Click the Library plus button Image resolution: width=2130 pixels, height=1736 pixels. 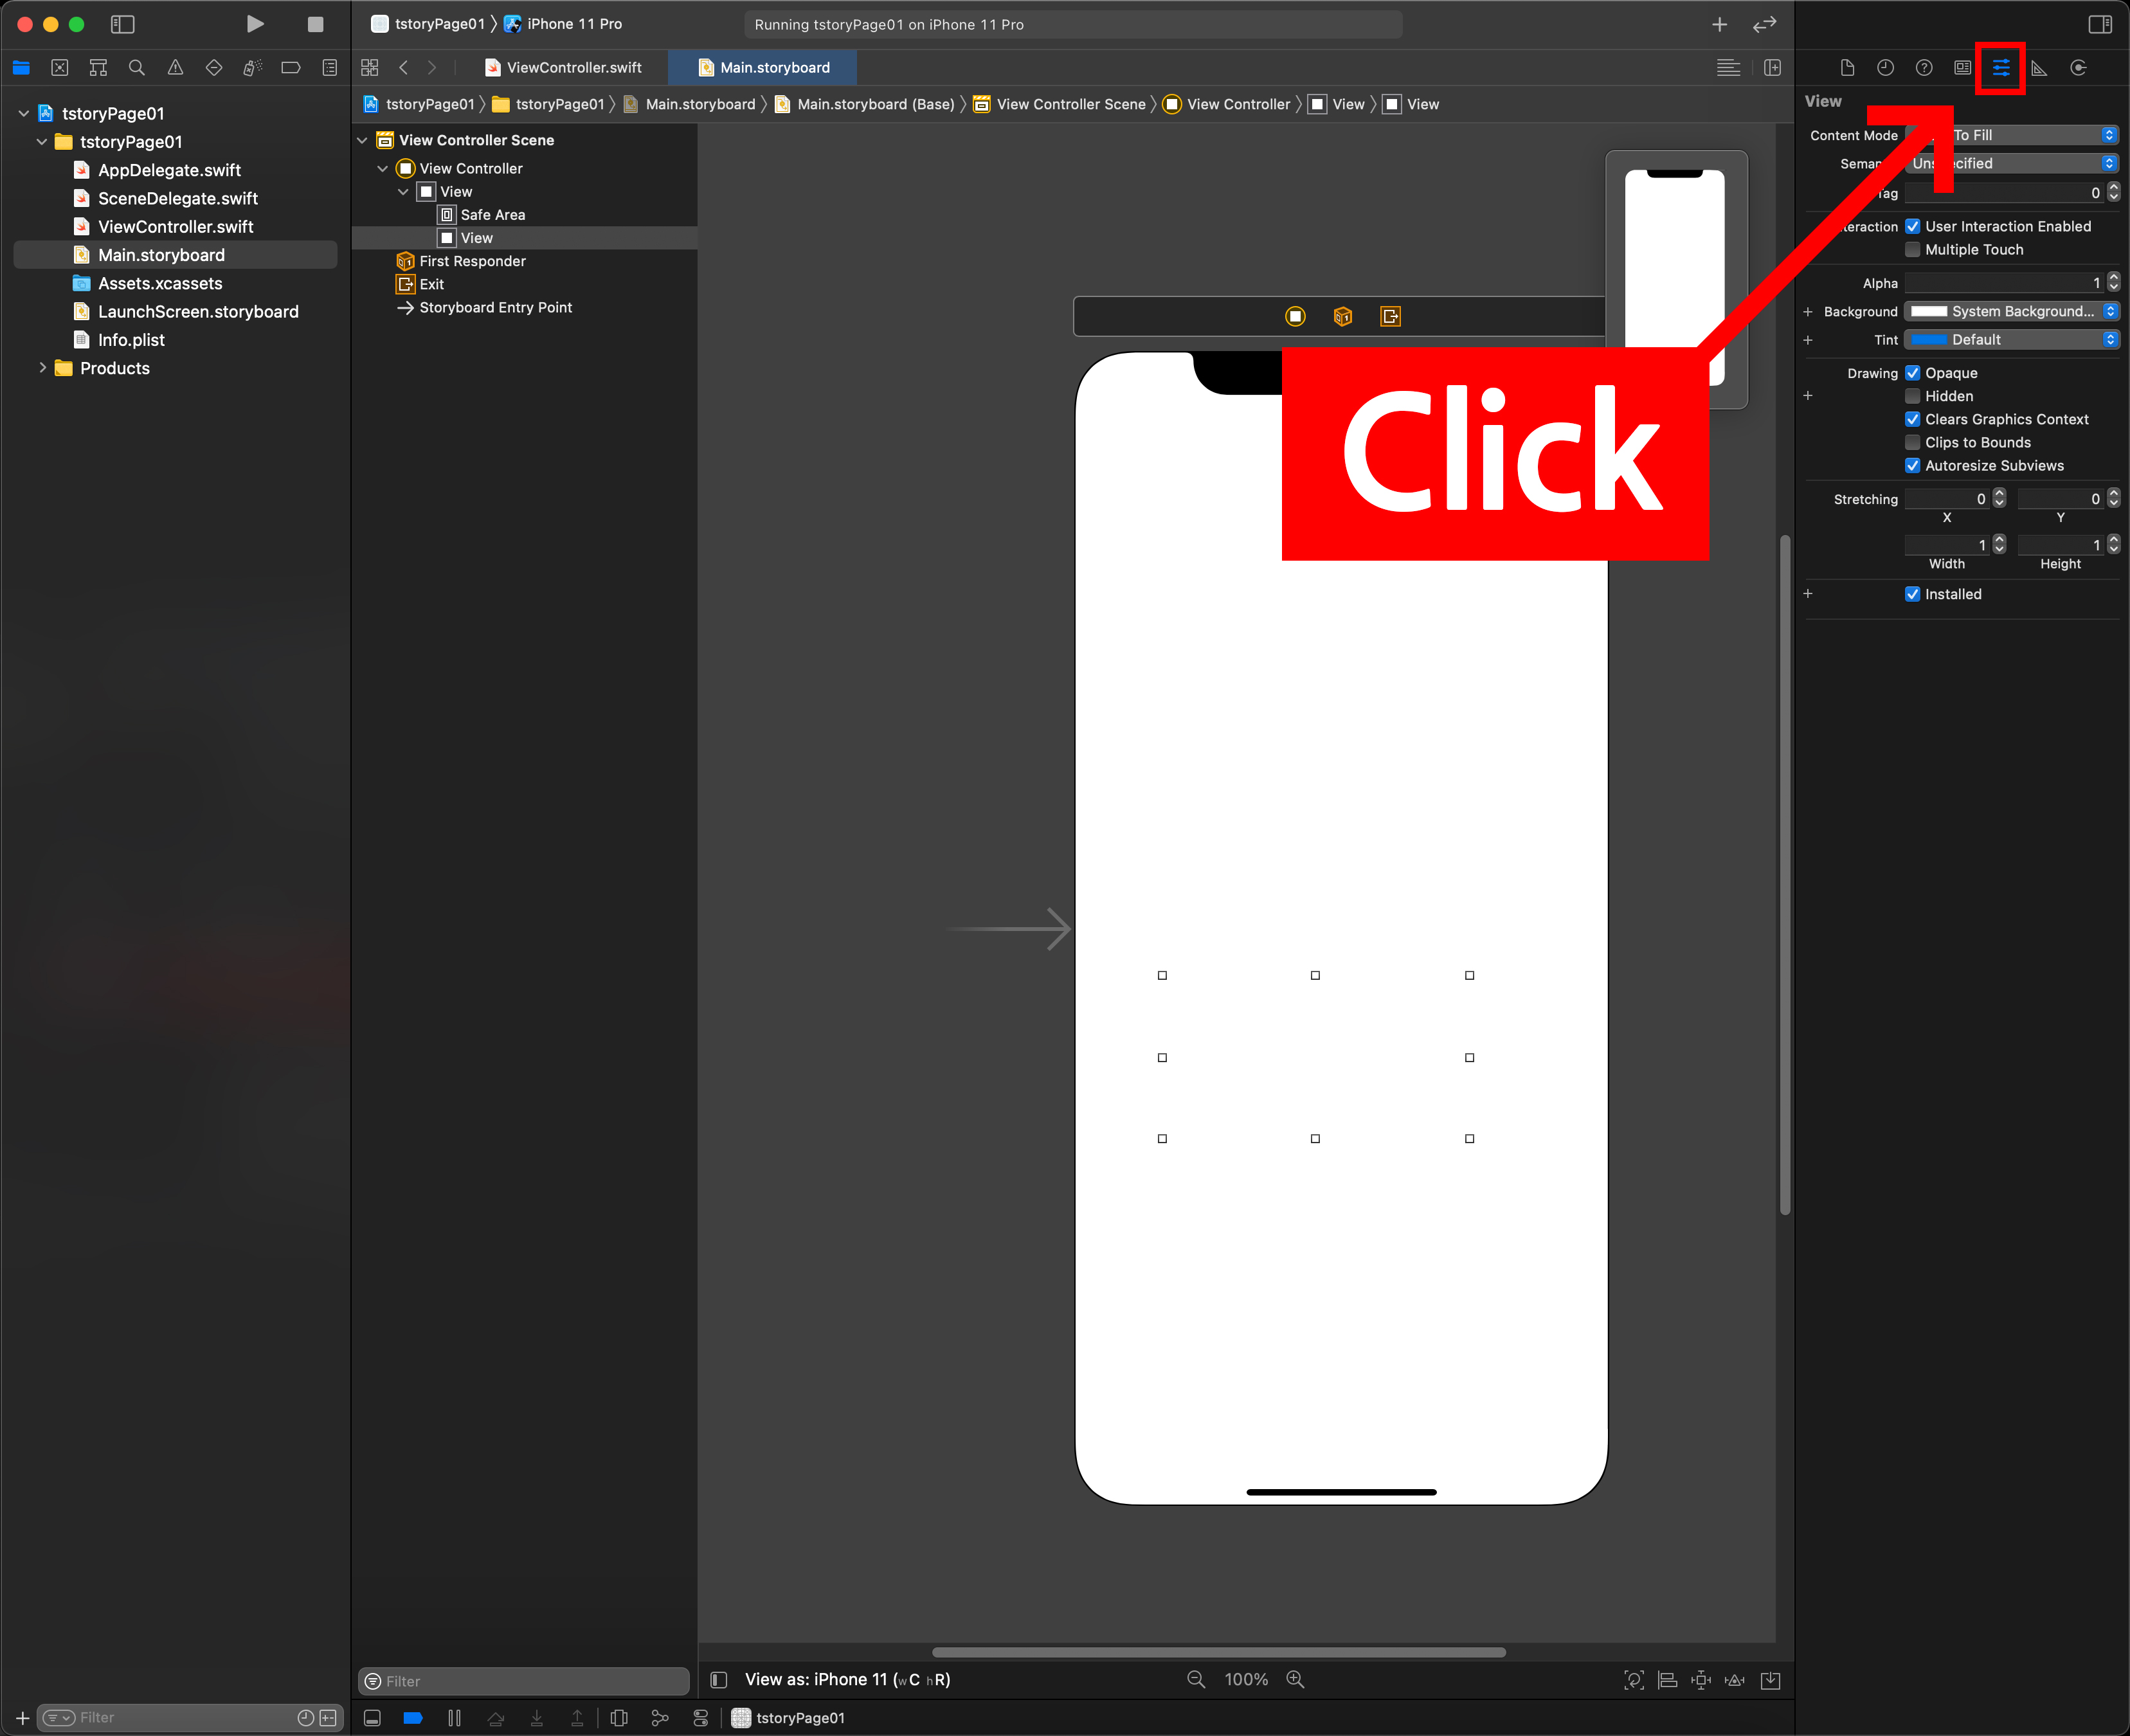pyautogui.click(x=1719, y=24)
